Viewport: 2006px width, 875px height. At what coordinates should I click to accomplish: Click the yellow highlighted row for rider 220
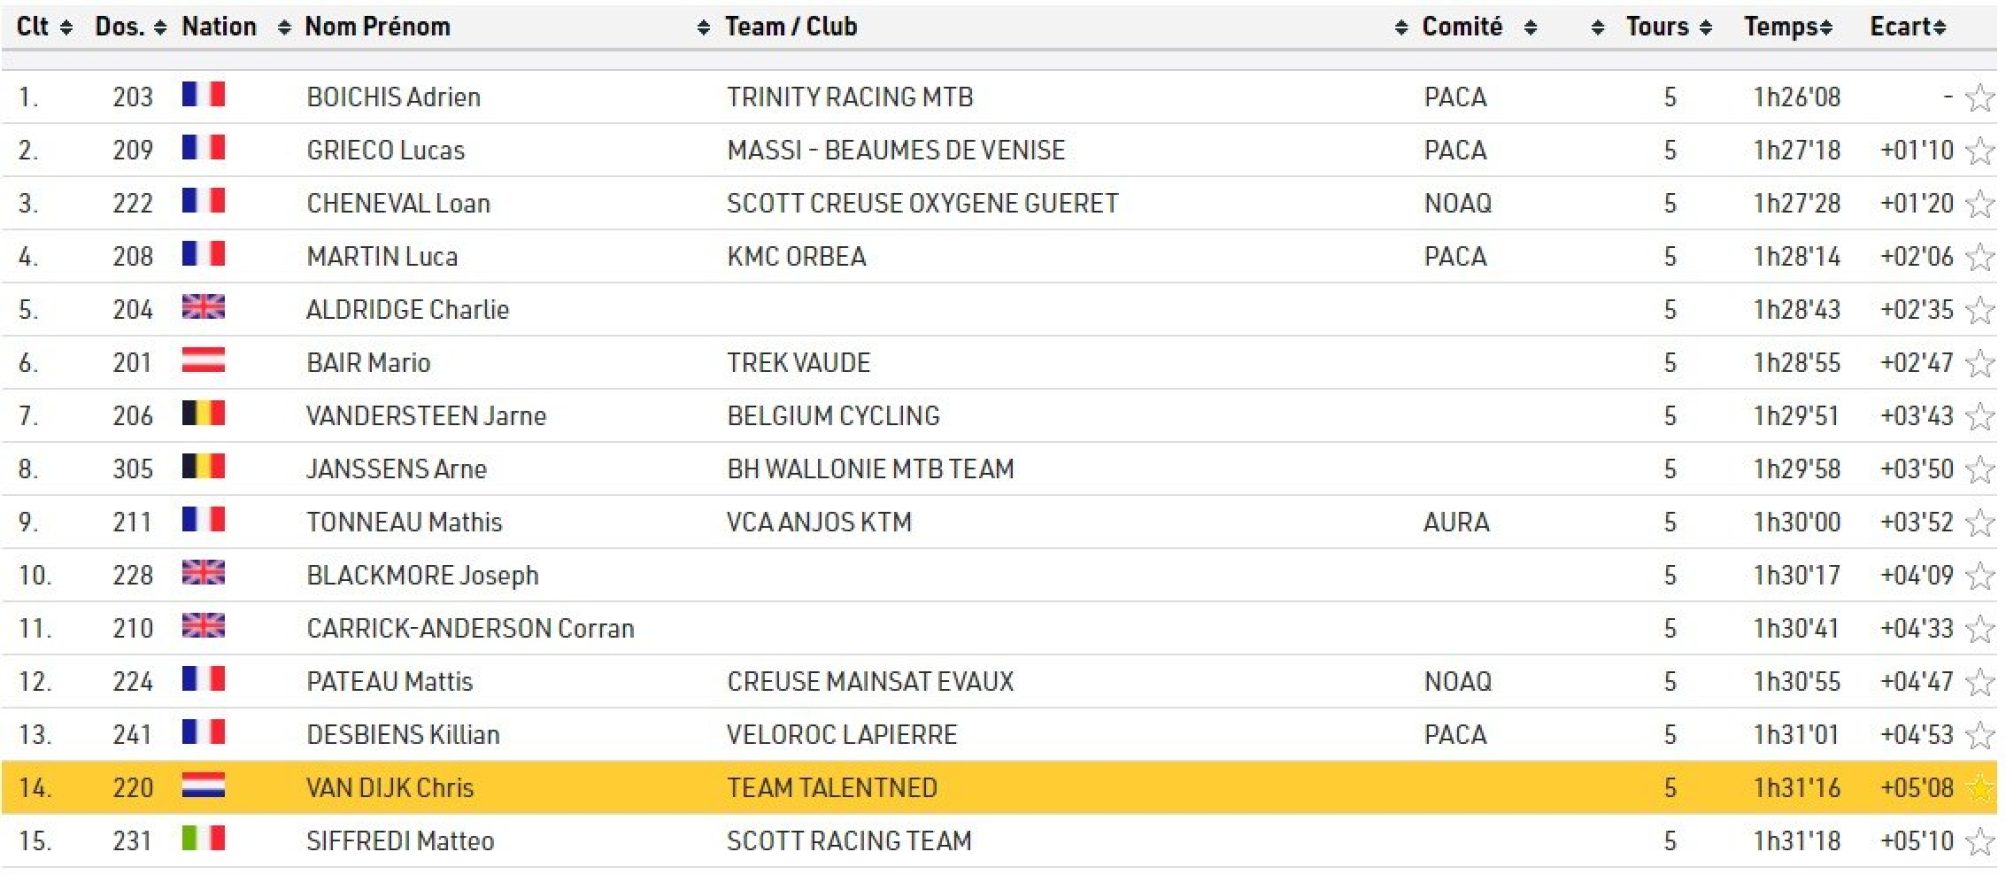pyautogui.click(x=1000, y=788)
